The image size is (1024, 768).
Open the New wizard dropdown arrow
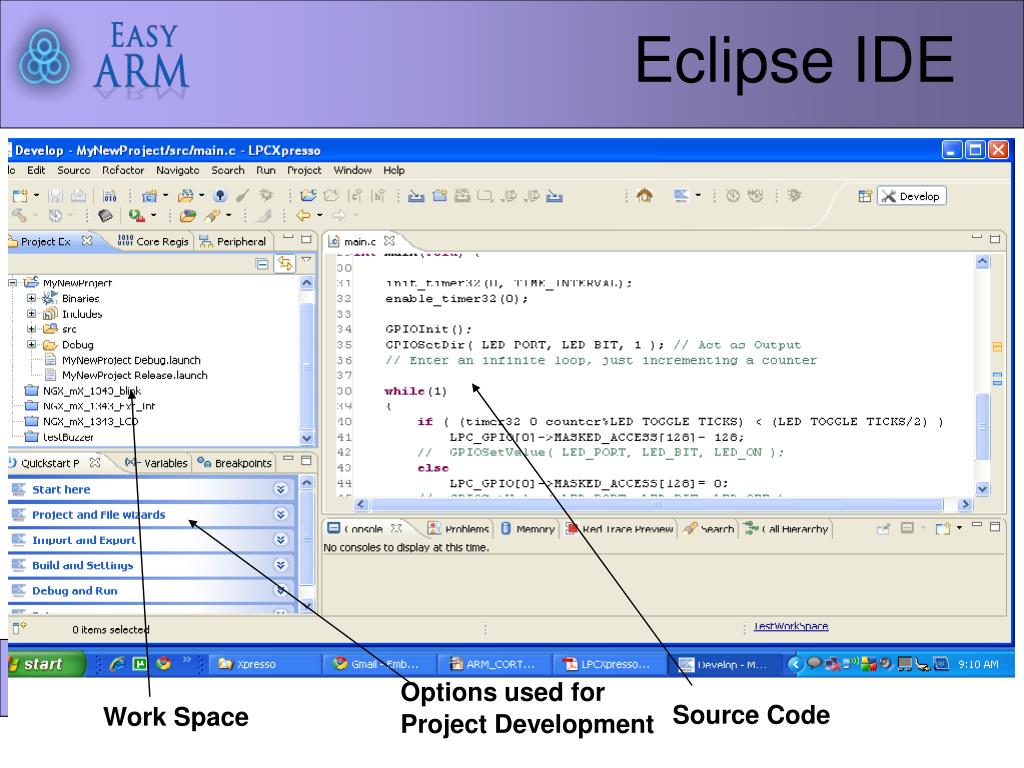[36, 195]
